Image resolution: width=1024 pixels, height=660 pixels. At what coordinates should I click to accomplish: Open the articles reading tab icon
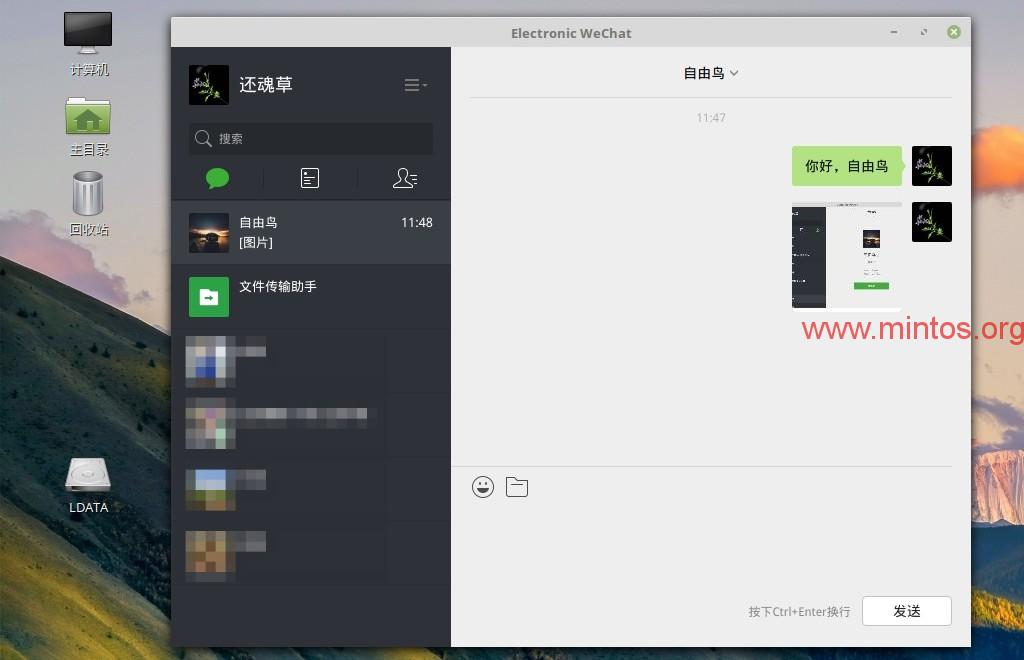[x=310, y=178]
